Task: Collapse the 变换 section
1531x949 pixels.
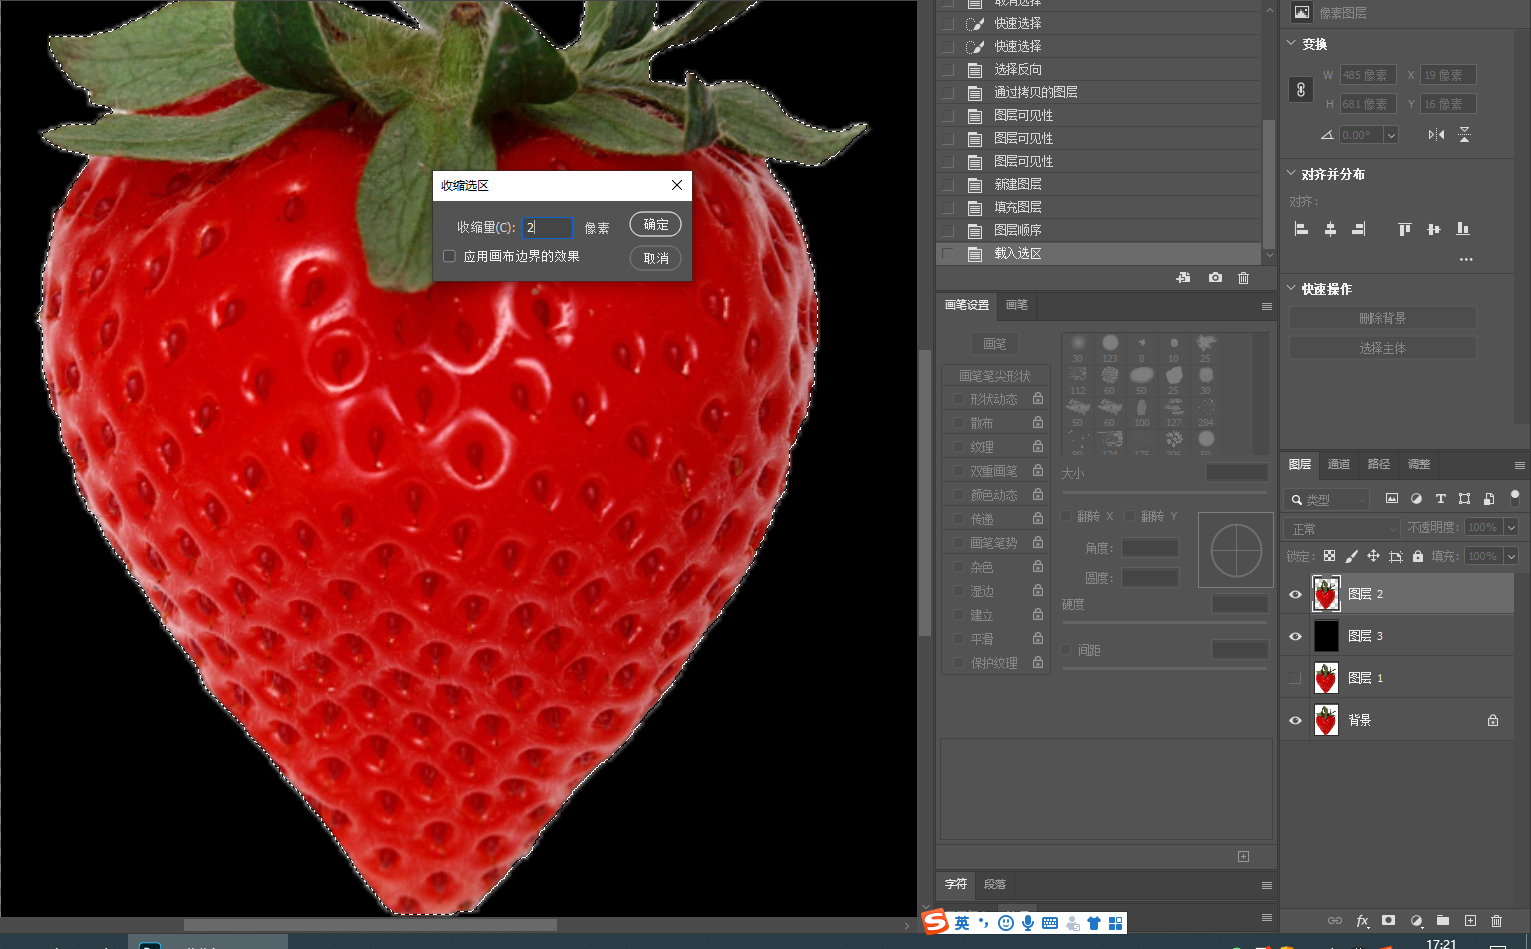Action: (x=1291, y=43)
